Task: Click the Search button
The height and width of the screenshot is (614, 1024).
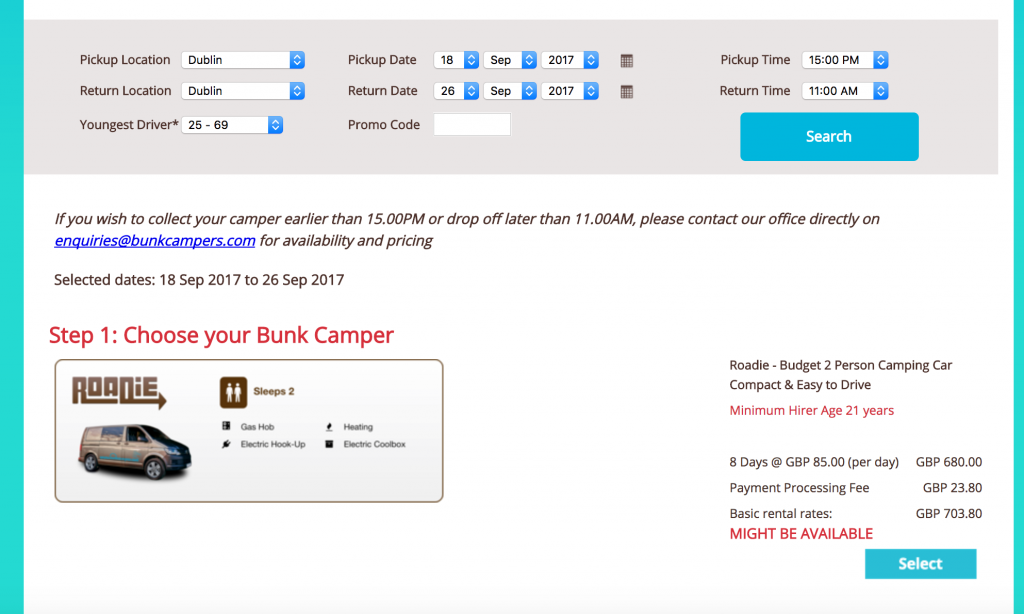Action: (829, 137)
